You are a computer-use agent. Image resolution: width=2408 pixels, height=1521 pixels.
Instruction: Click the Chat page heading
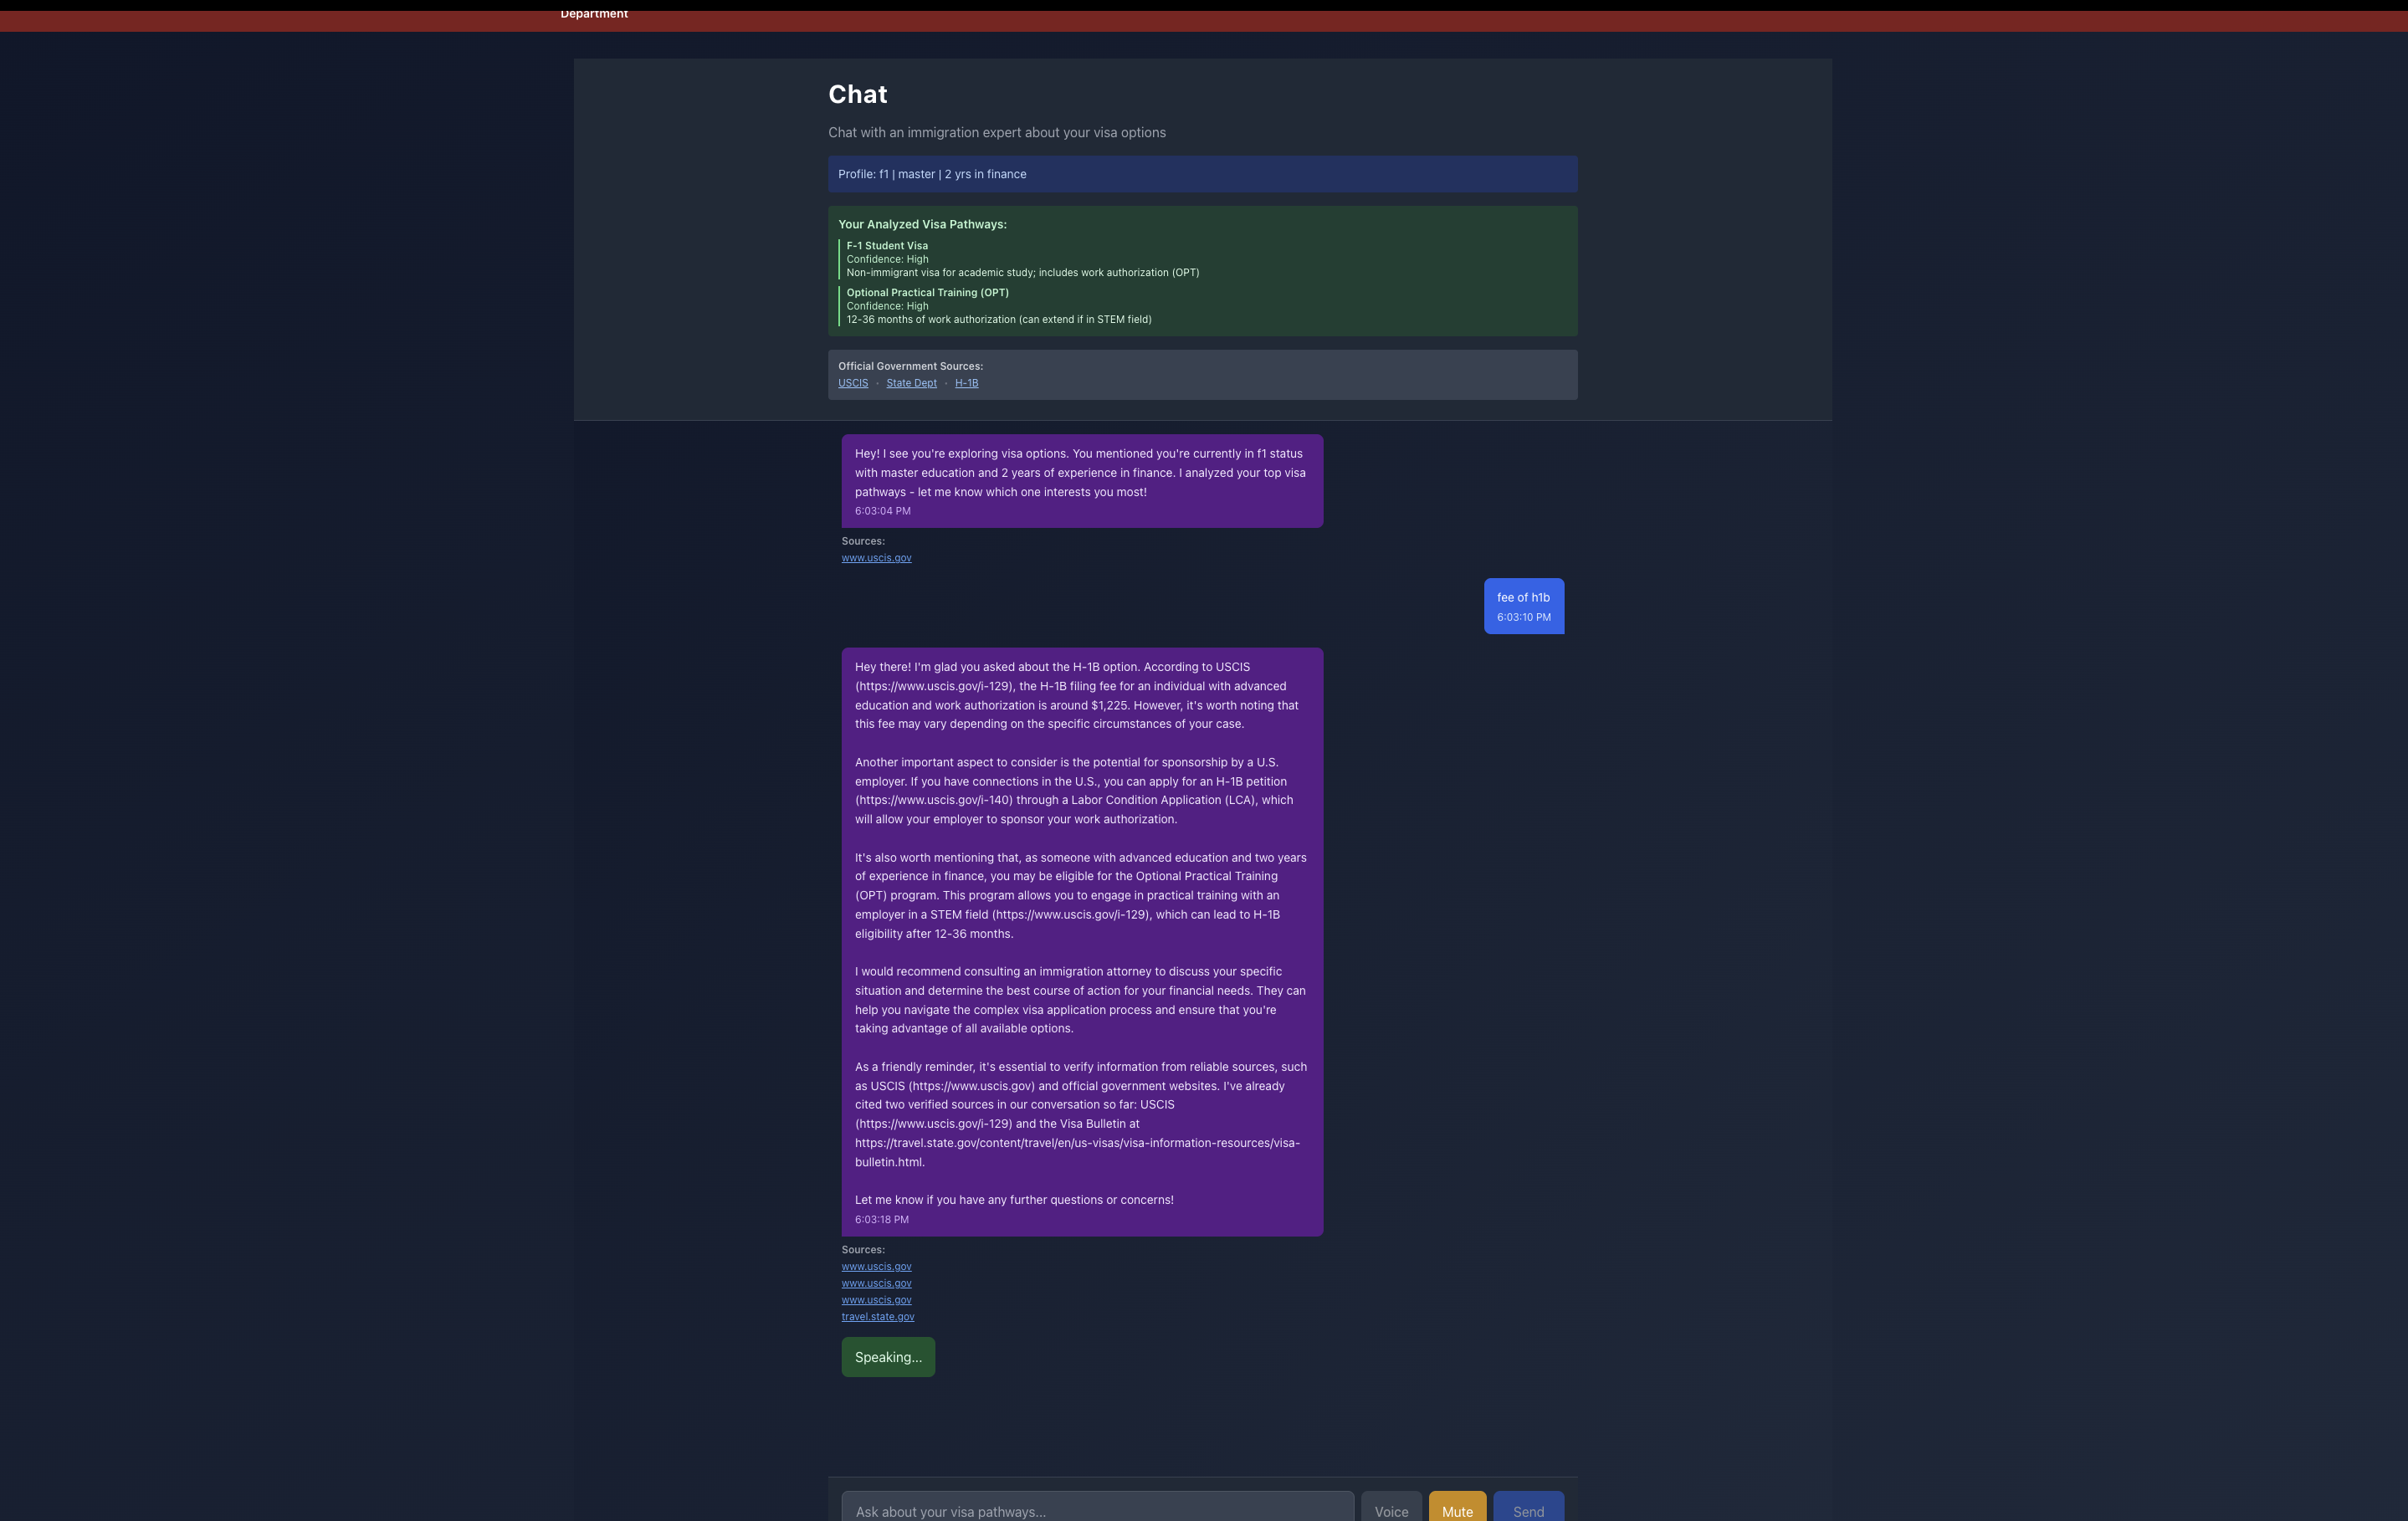pyautogui.click(x=857, y=94)
